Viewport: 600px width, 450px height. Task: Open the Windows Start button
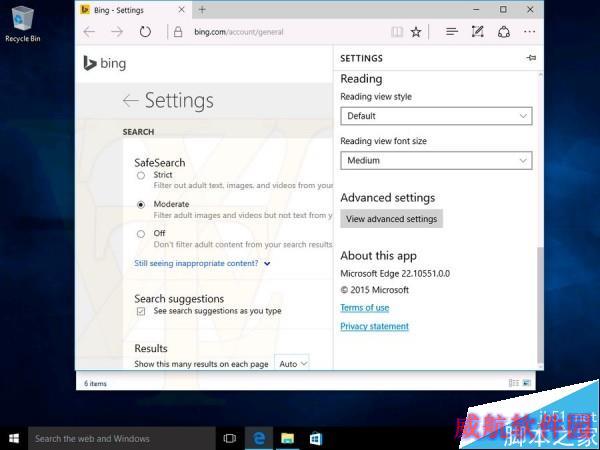pos(14,439)
